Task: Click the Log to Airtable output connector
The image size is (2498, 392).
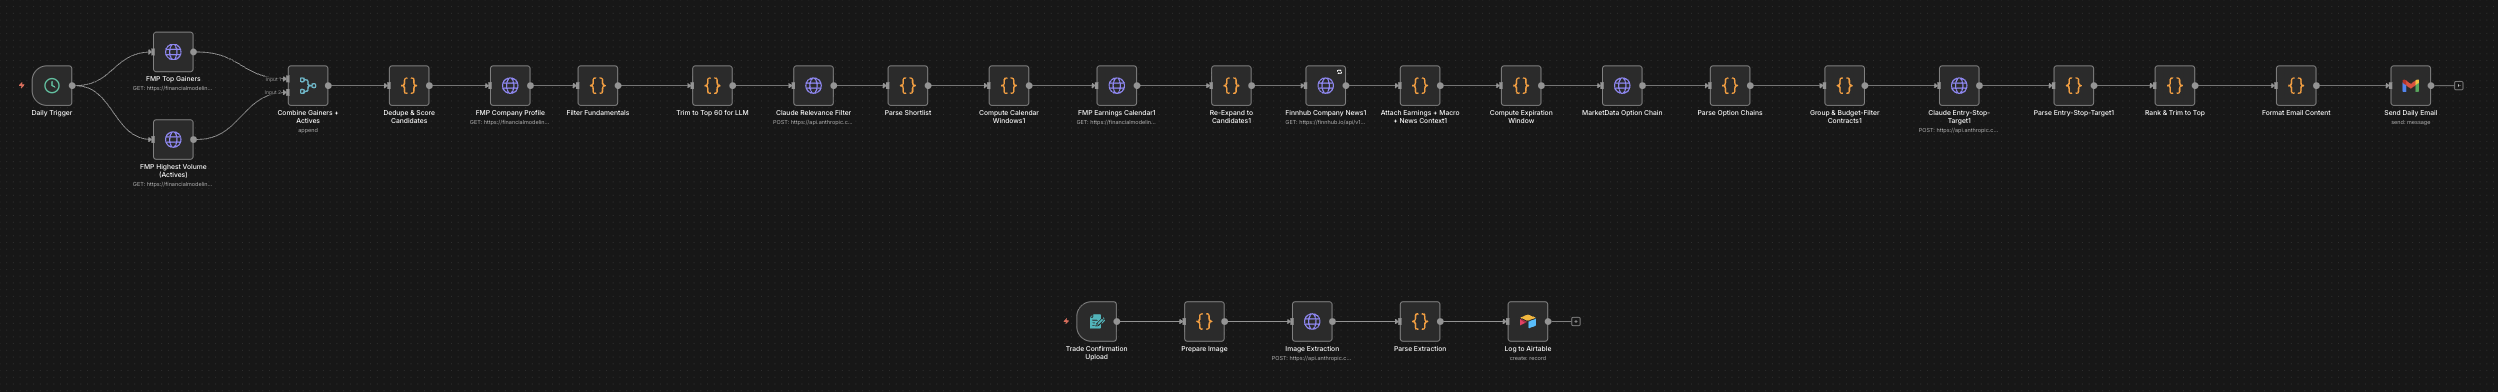Action: pyautogui.click(x=1549, y=322)
